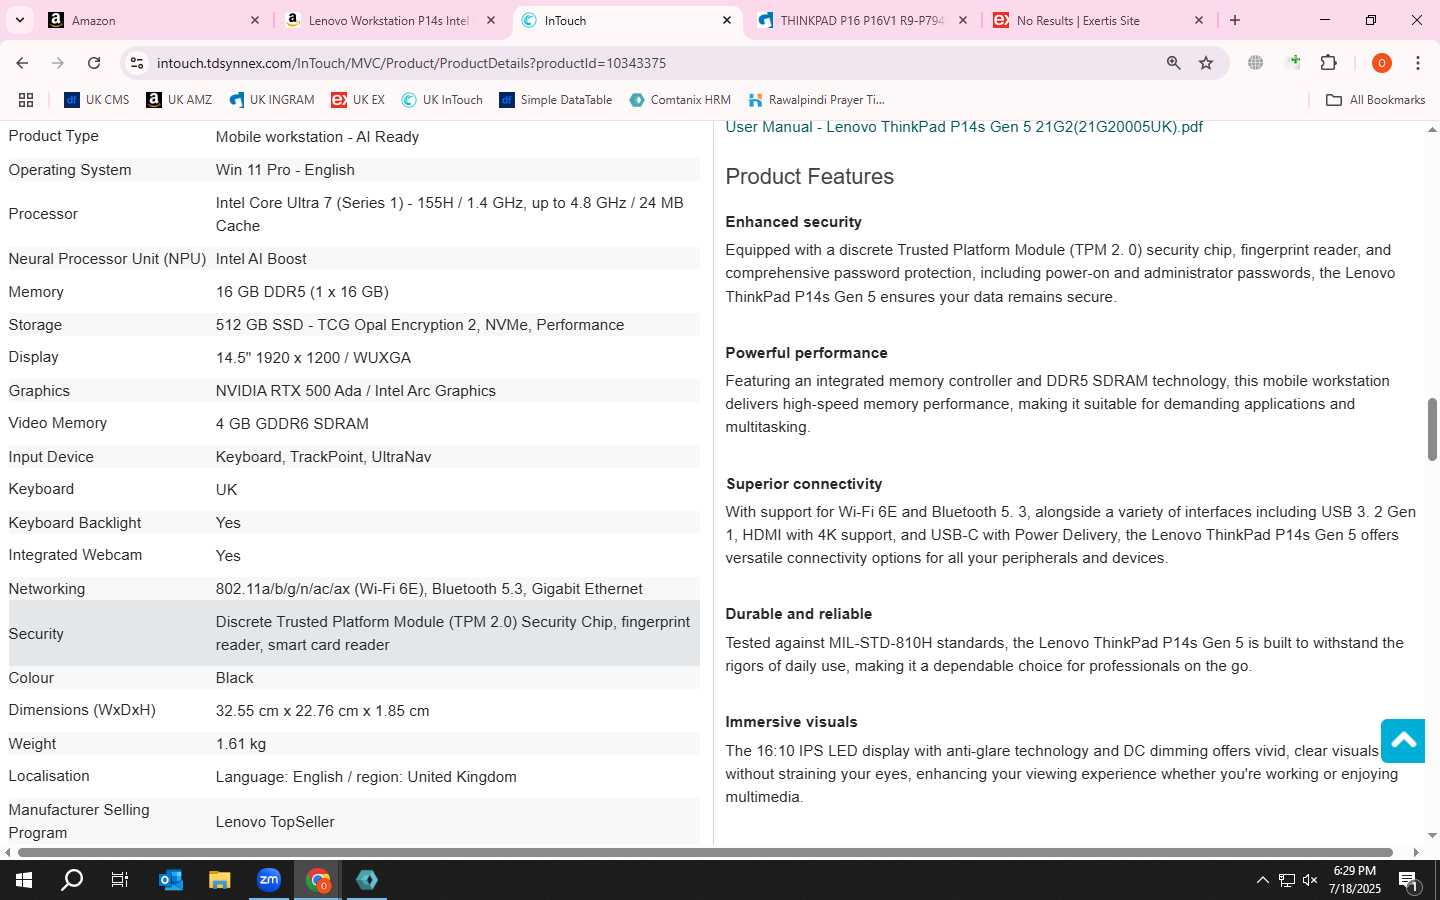
Task: Go forward to the next page
Action: (58, 63)
